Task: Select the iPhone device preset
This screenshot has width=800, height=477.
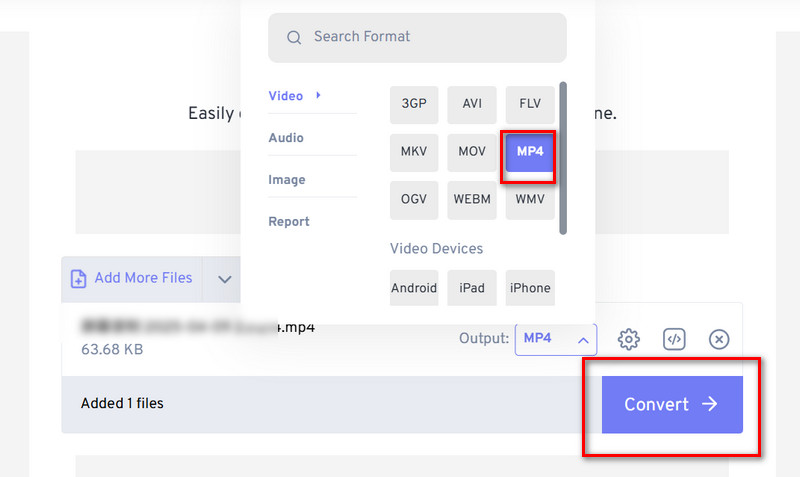Action: (x=530, y=288)
